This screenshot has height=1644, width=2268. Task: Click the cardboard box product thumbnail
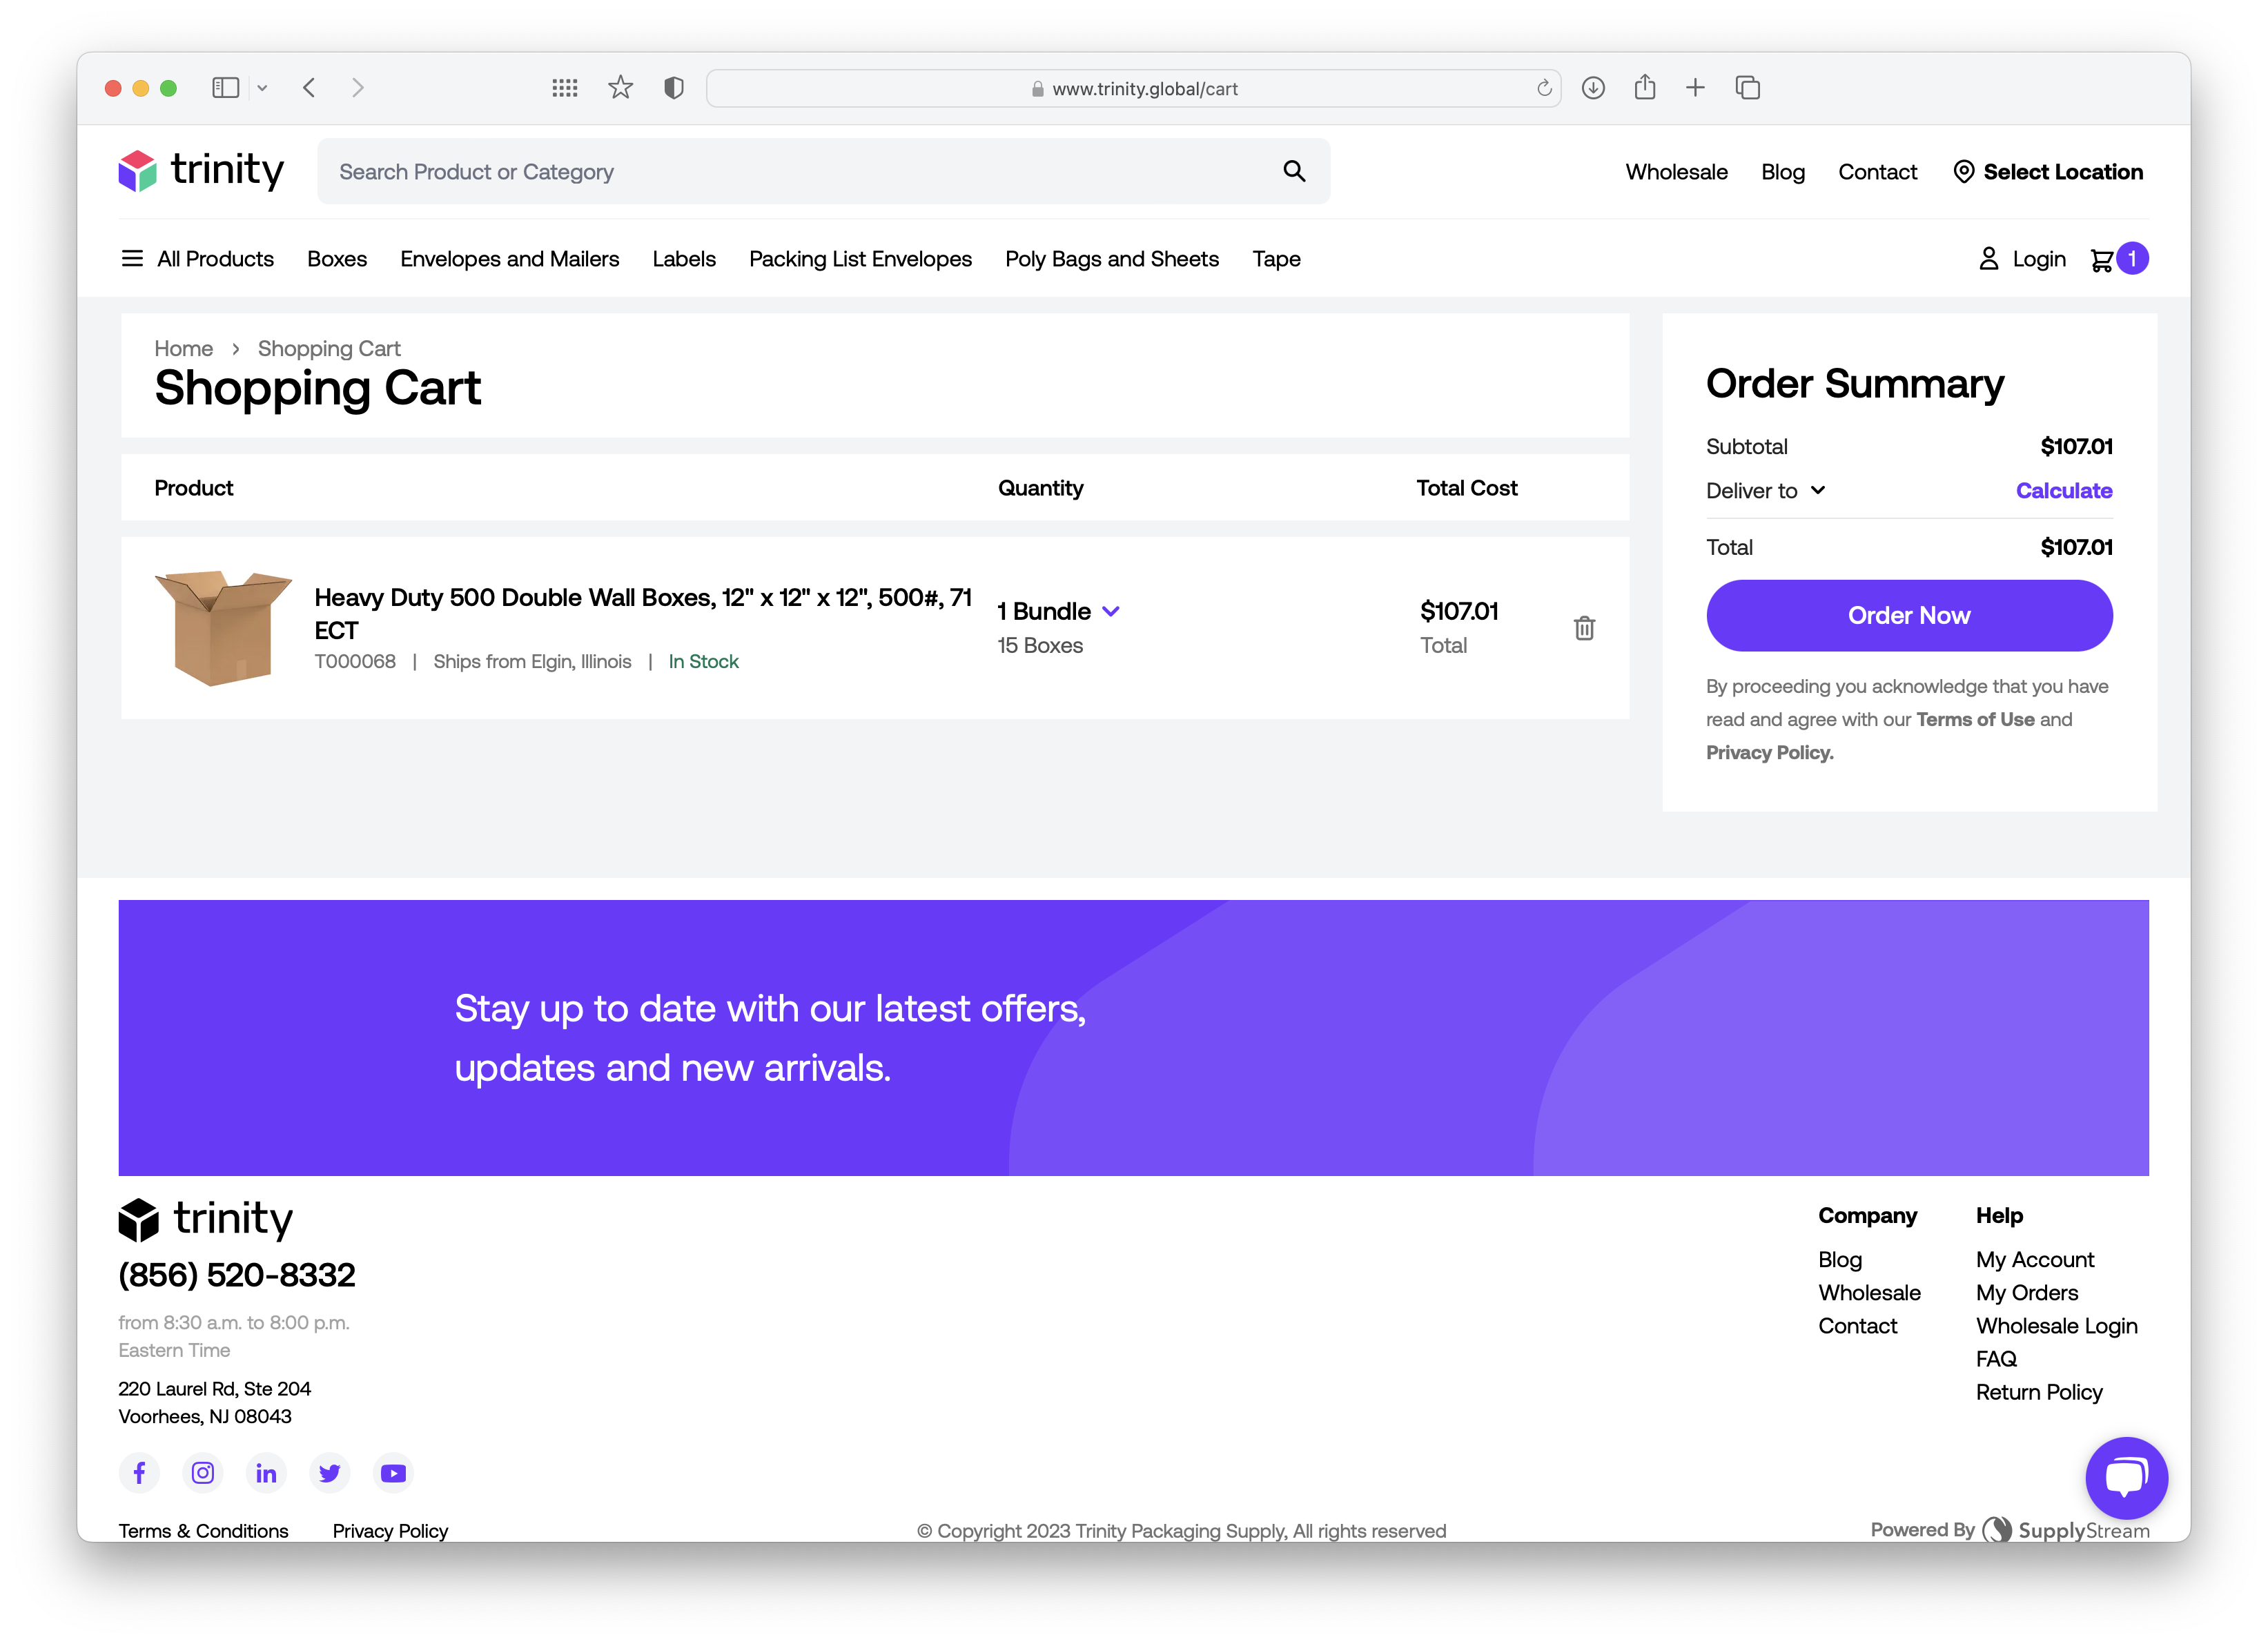point(223,628)
